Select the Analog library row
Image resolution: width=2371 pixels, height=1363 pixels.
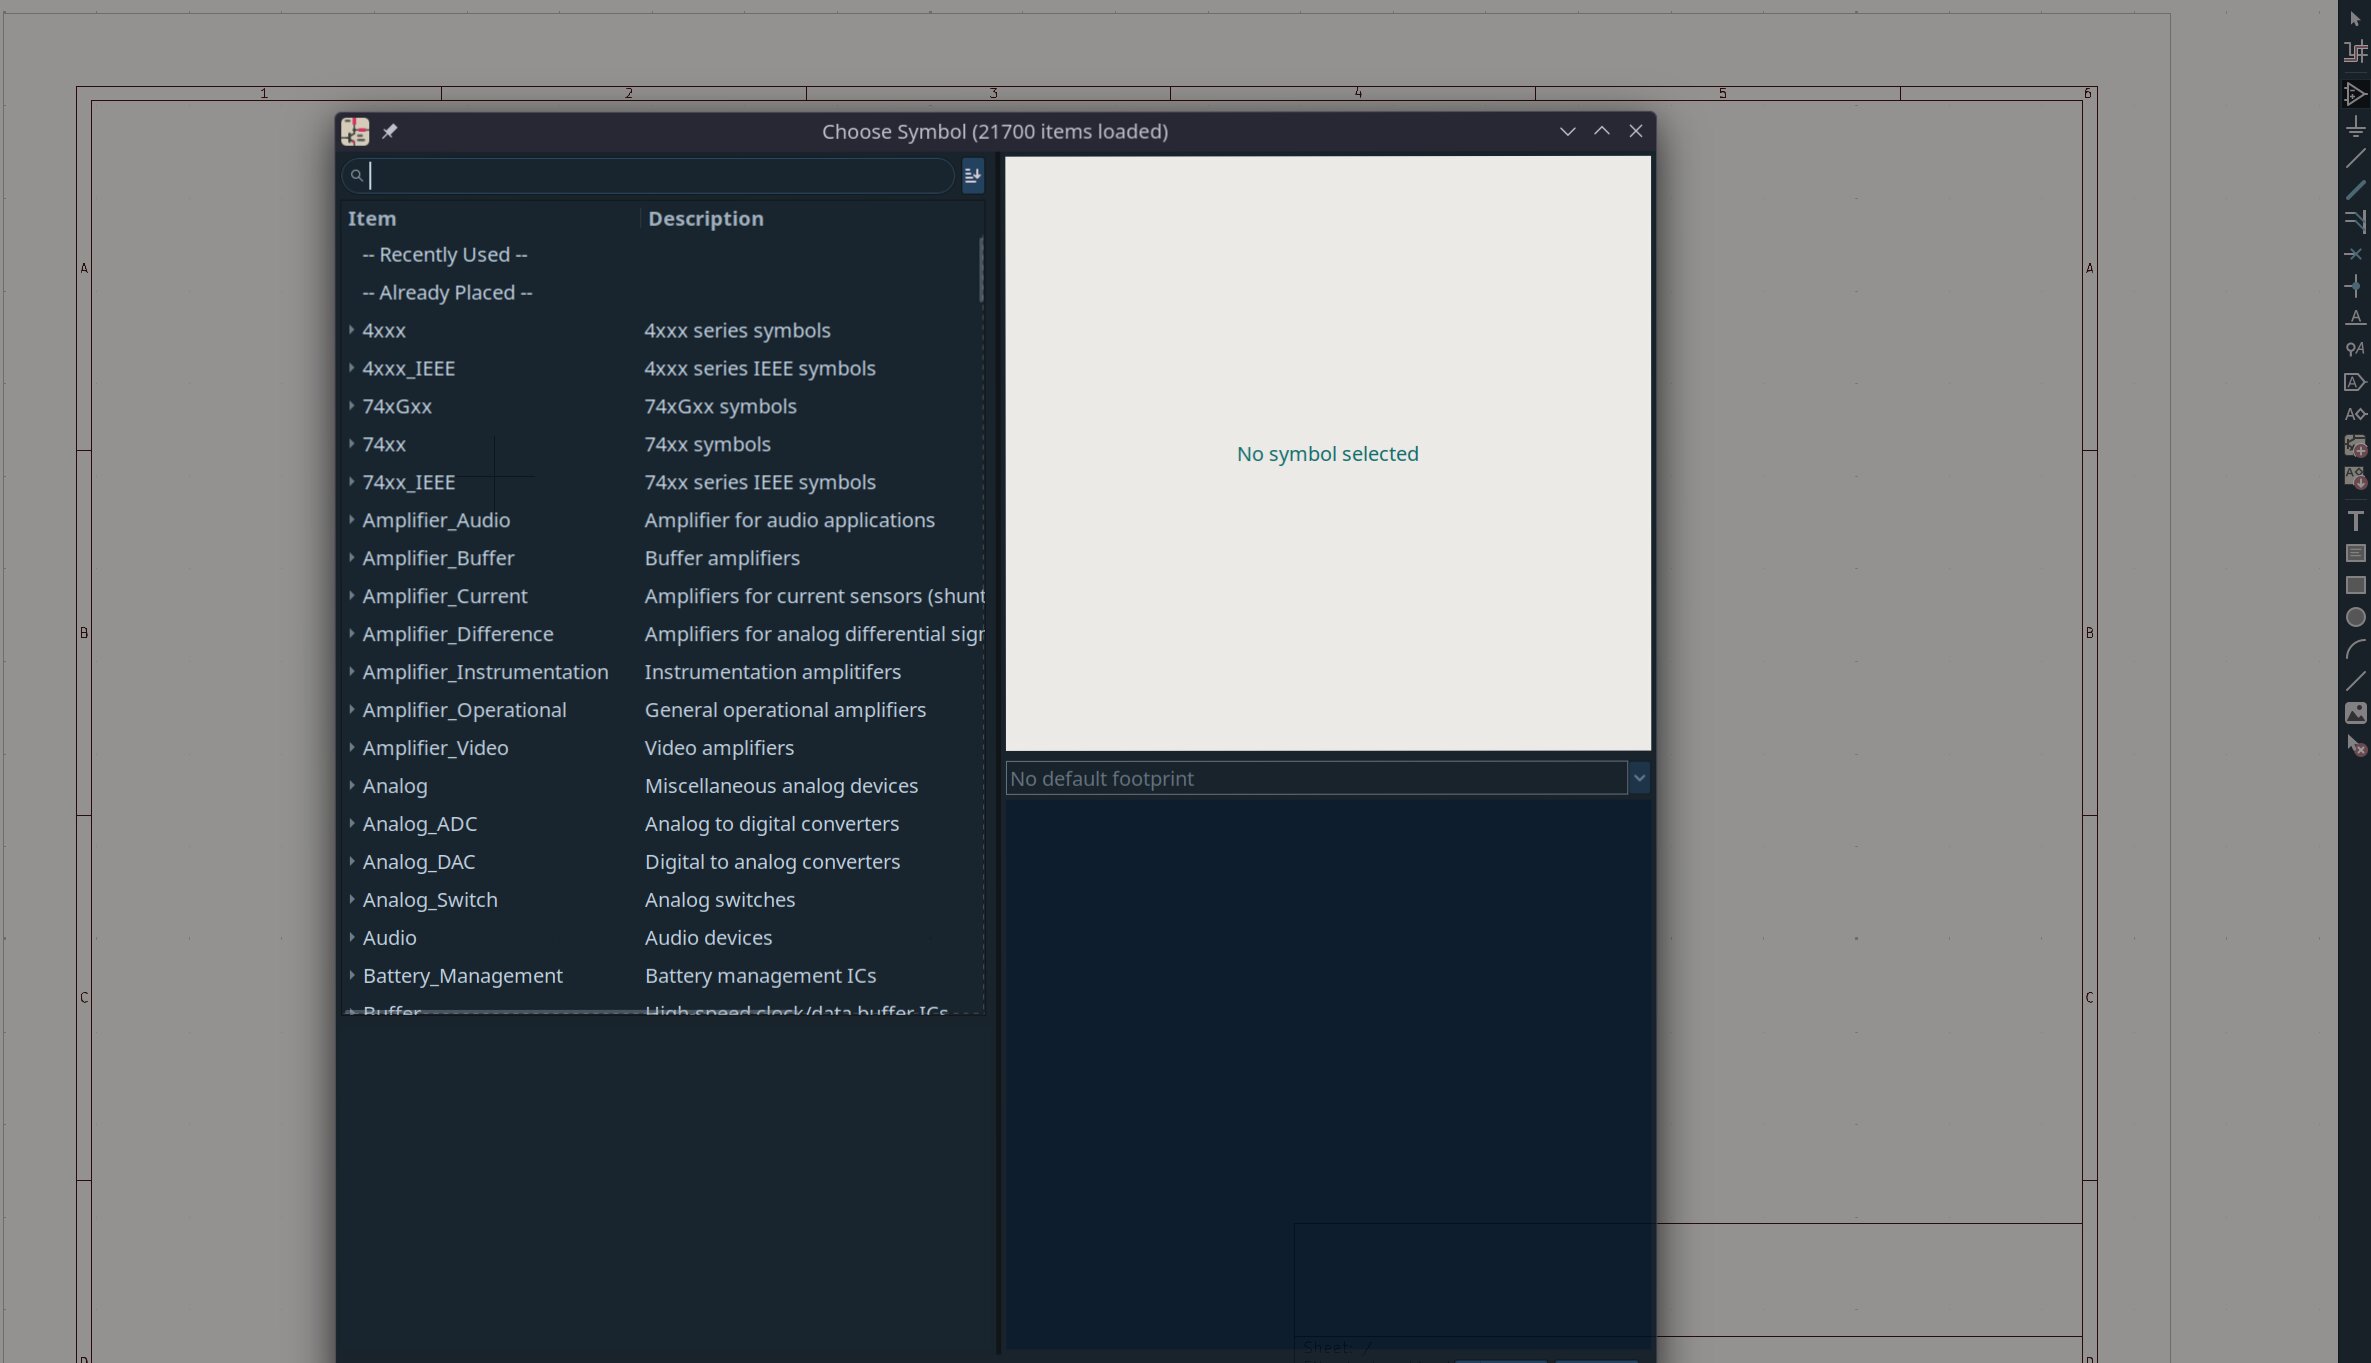click(x=660, y=786)
